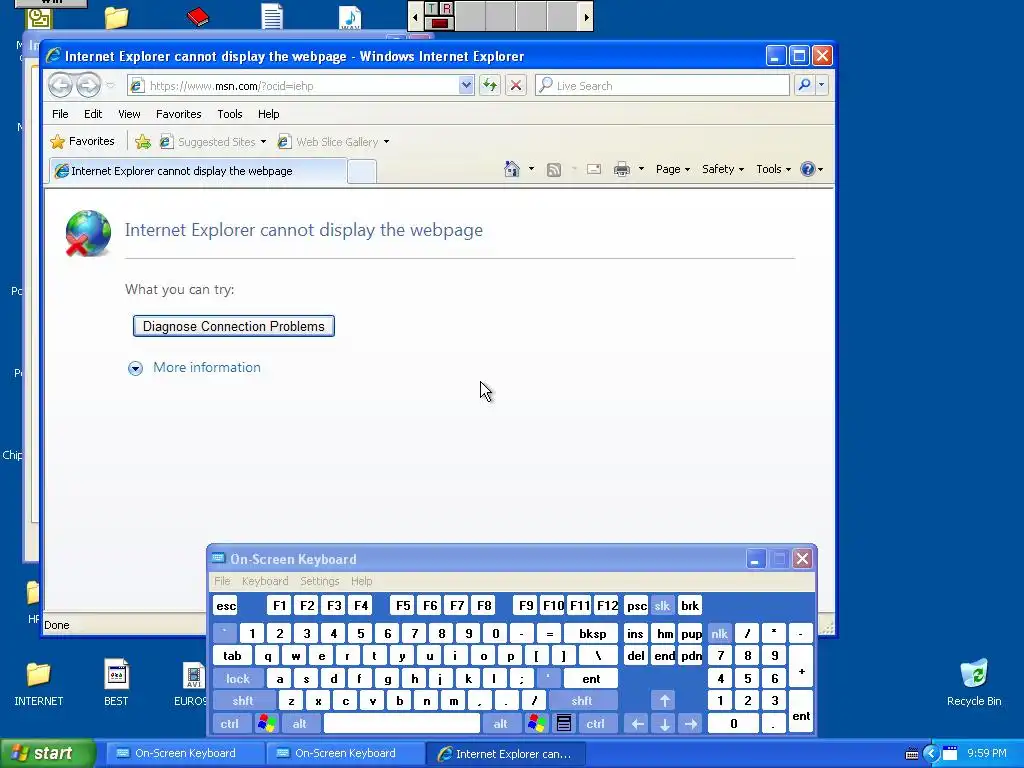Click the toolbar's left scroll arrow at top
Screen dimensions: 1024x768
click(x=415, y=17)
